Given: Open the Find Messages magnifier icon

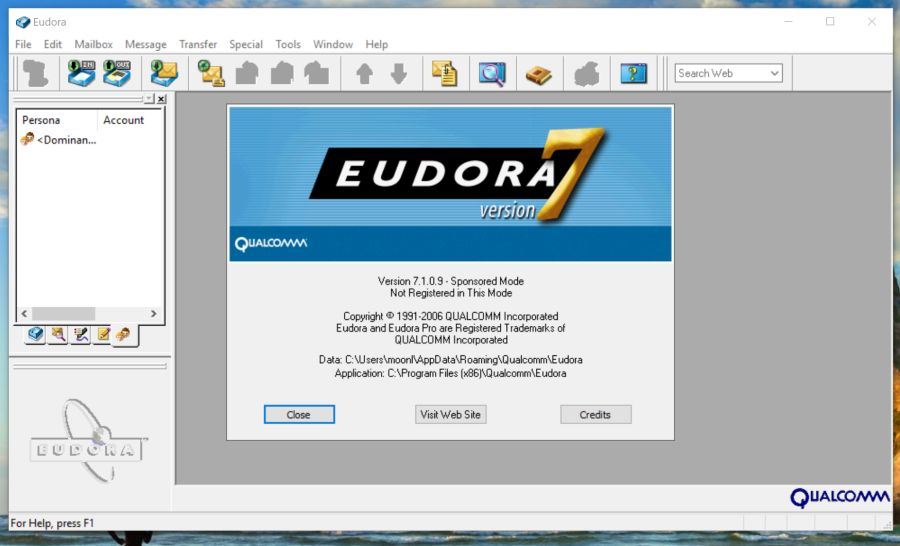Looking at the screenshot, I should point(491,73).
